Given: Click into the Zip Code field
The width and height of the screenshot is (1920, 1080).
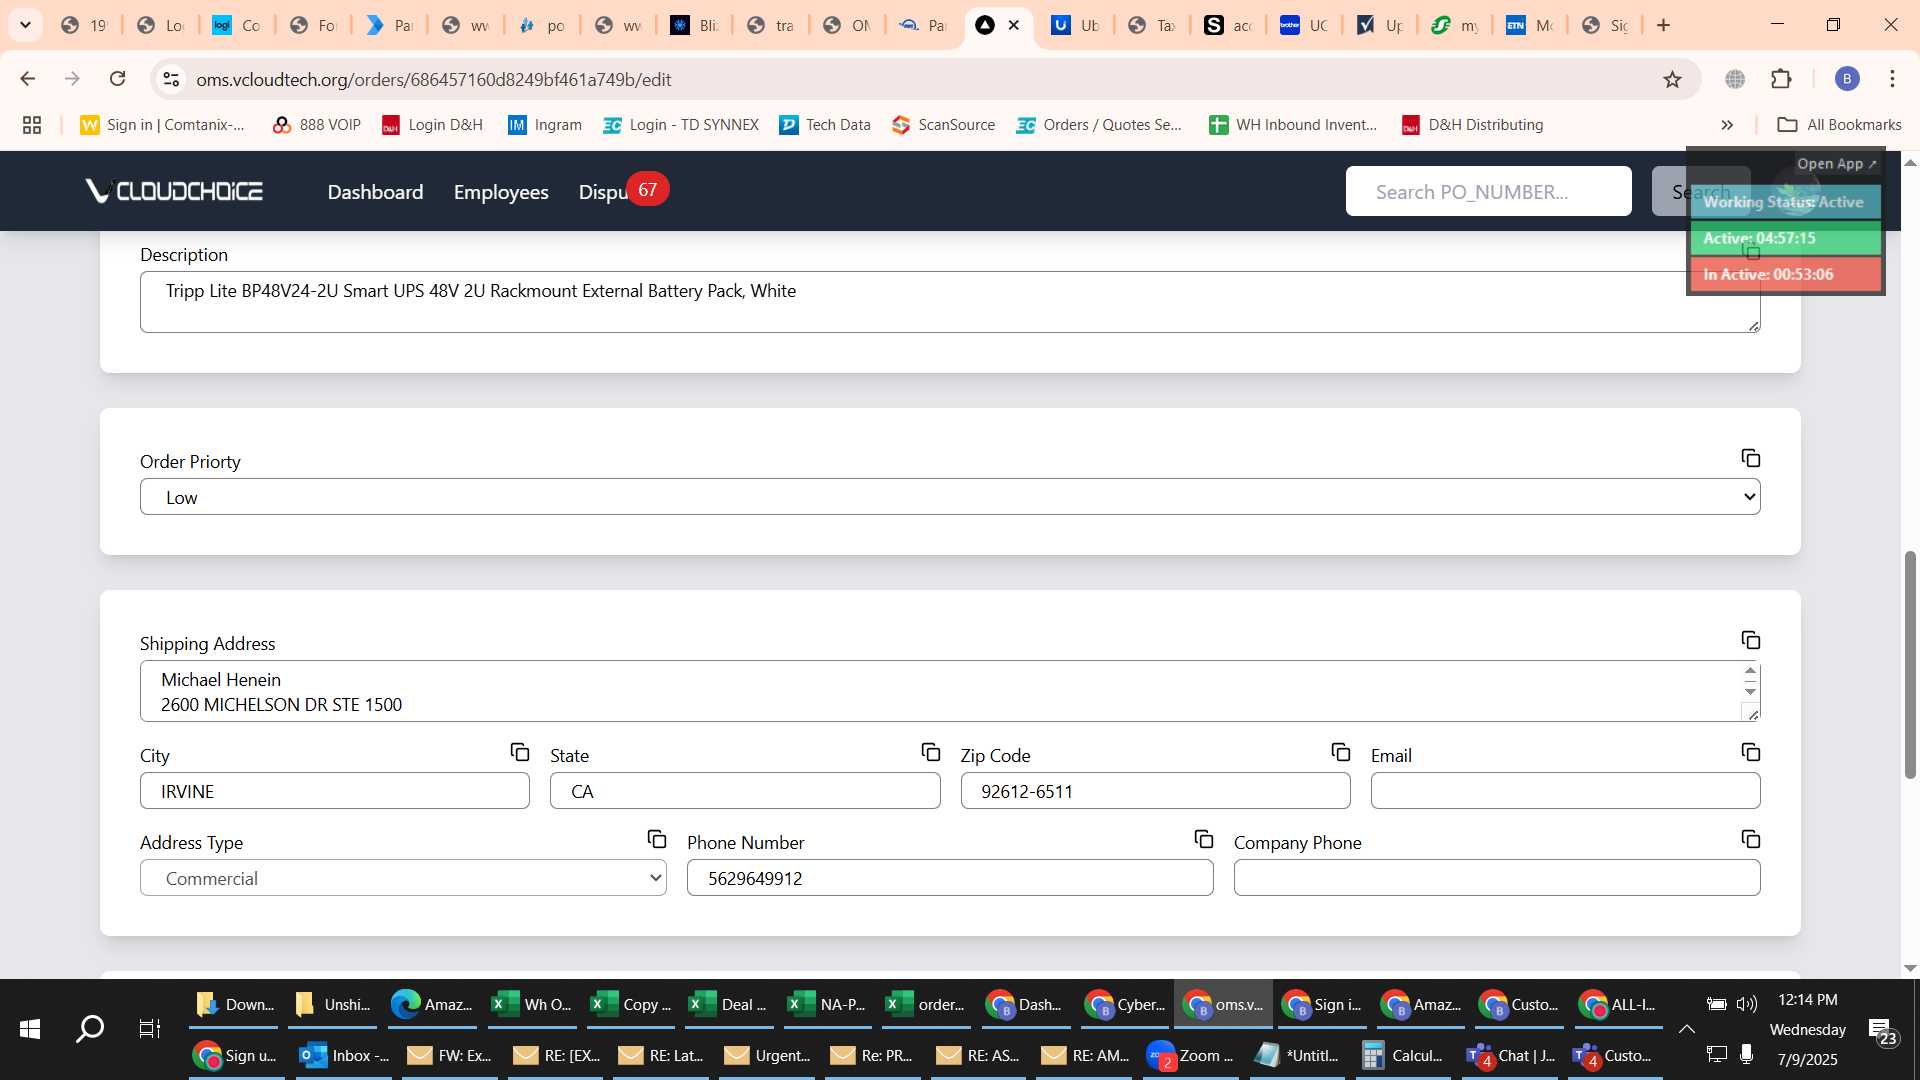Looking at the screenshot, I should [x=1155, y=791].
